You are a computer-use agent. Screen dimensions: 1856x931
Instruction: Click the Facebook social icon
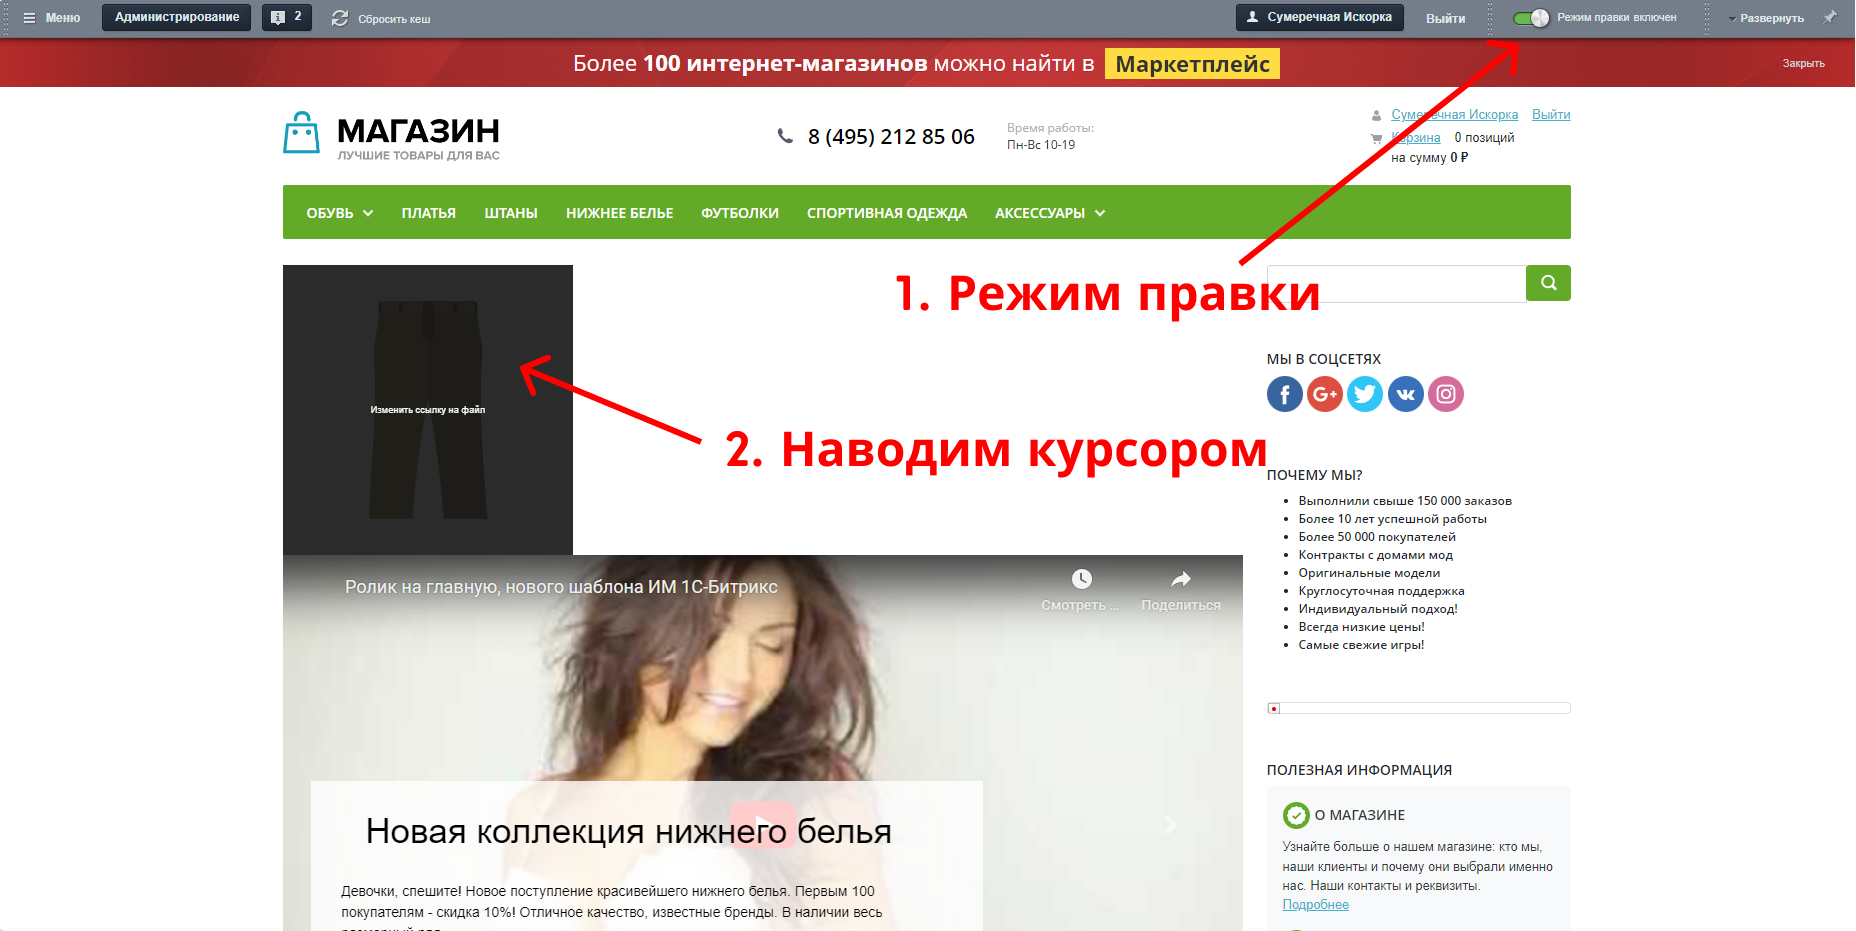[x=1284, y=394]
